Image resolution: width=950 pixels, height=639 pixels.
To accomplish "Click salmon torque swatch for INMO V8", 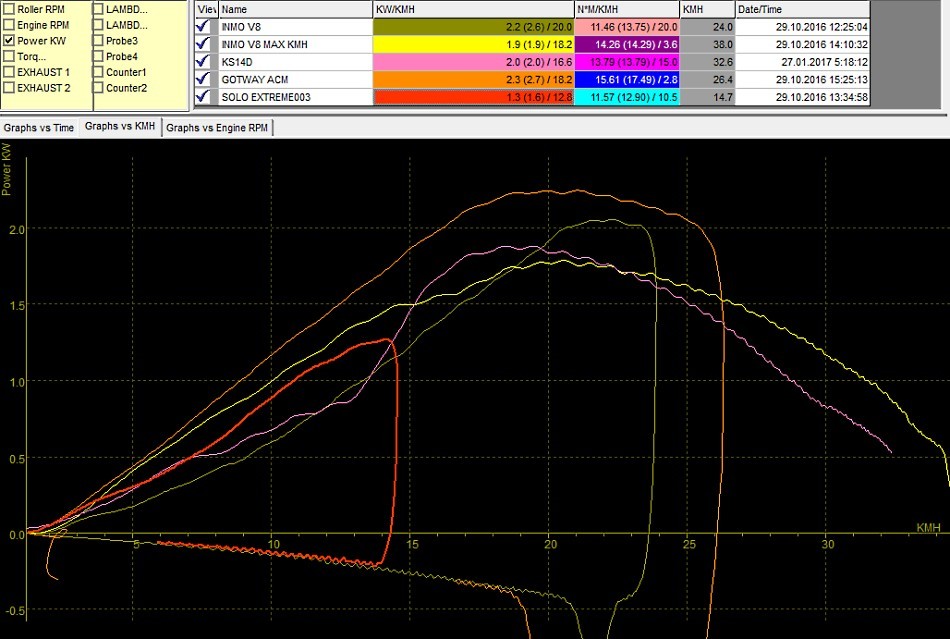I will tap(627, 27).
